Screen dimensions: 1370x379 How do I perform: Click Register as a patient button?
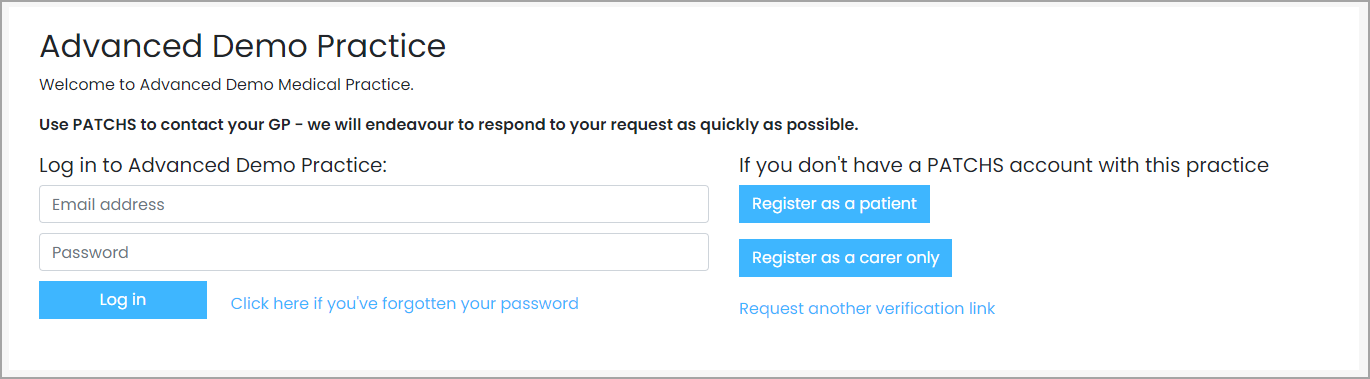(834, 204)
